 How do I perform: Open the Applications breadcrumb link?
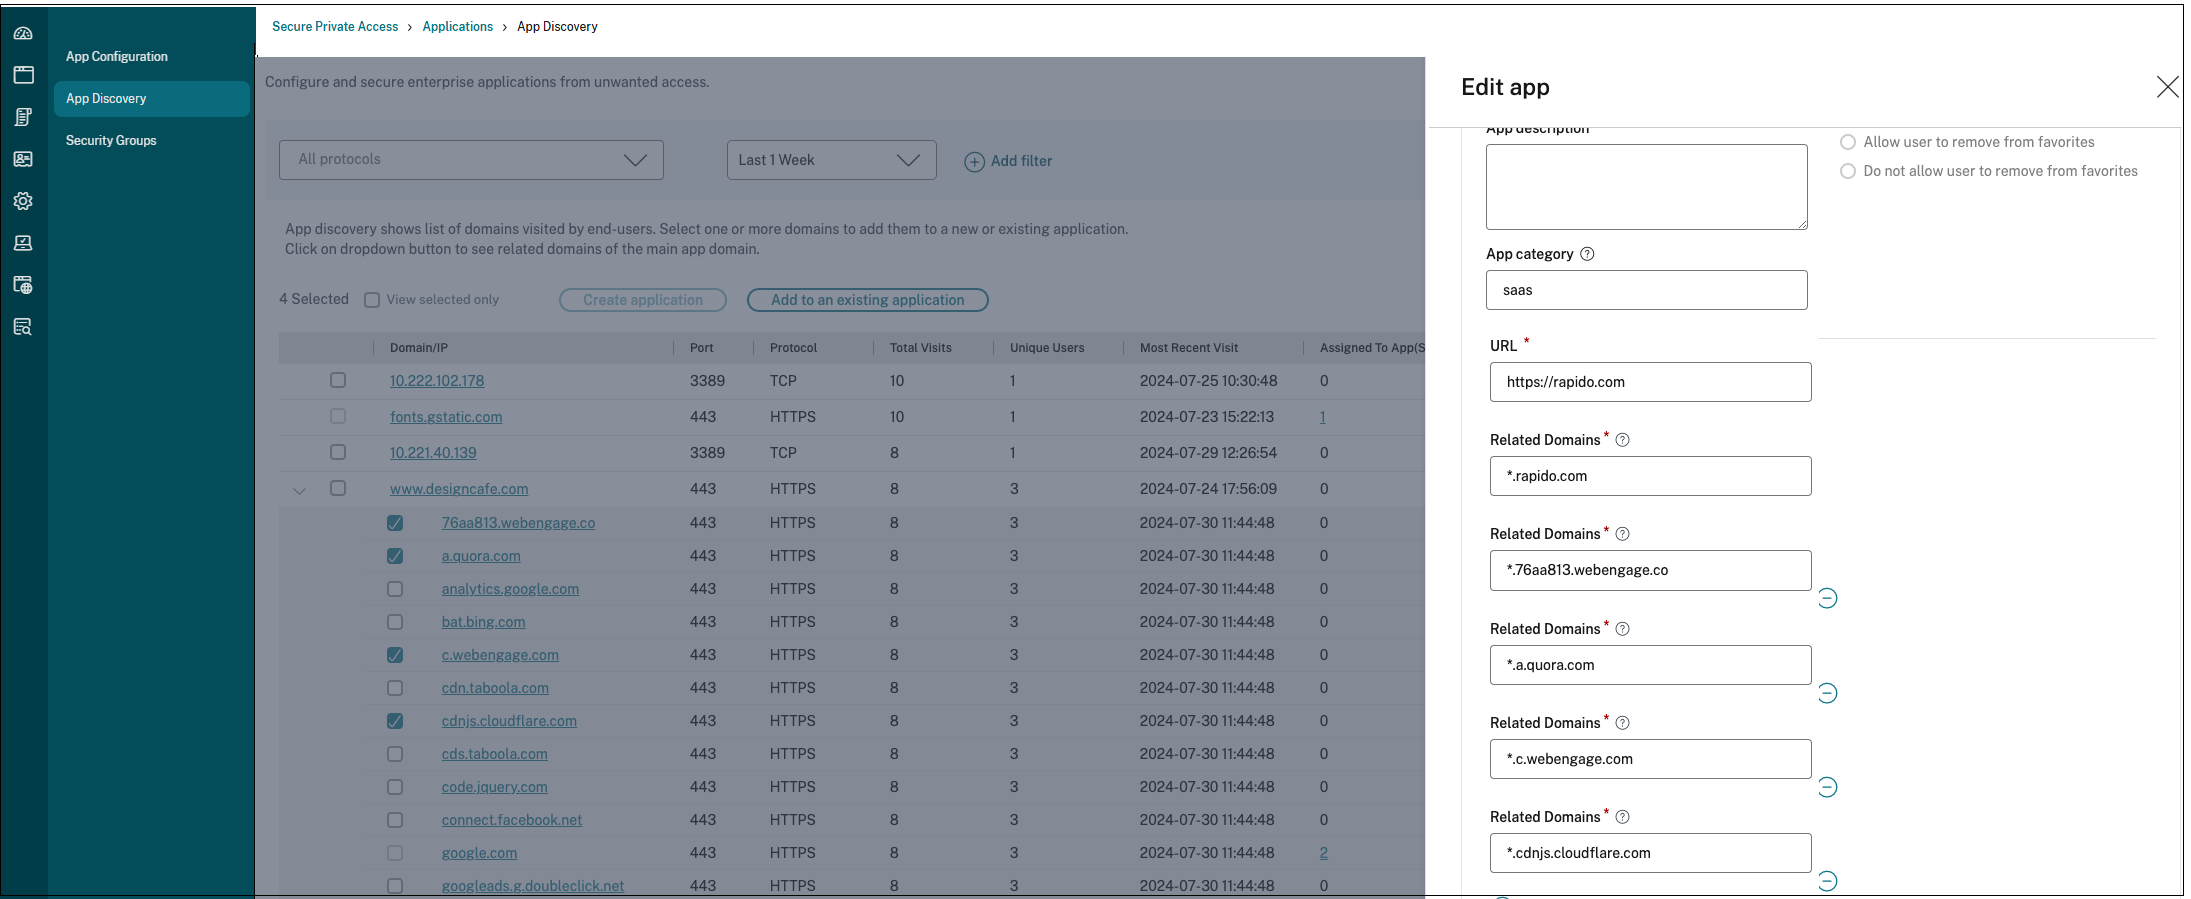point(457,27)
